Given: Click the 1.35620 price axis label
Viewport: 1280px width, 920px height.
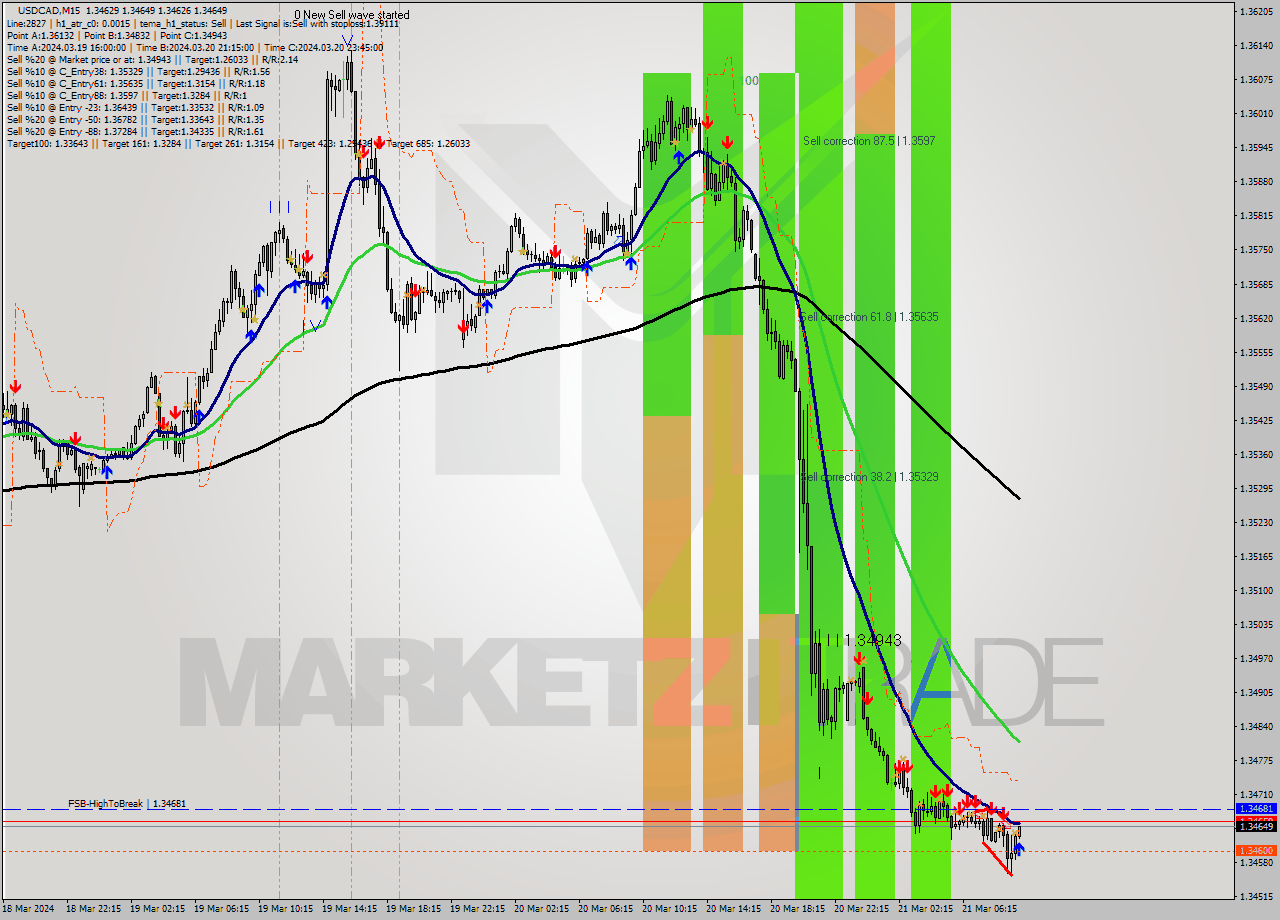Looking at the screenshot, I should (1255, 318).
